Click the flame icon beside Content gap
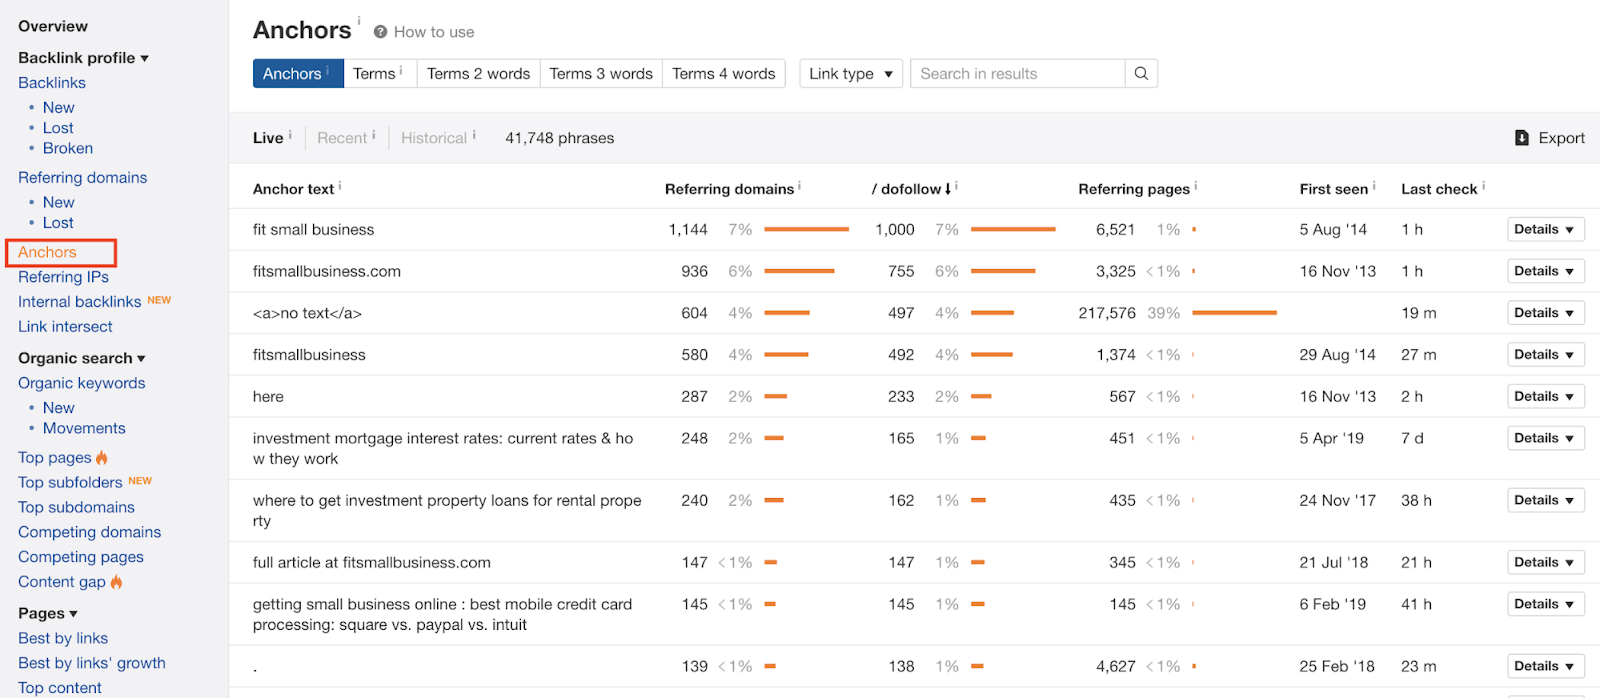Viewport: 1600px width, 698px height. [x=116, y=581]
